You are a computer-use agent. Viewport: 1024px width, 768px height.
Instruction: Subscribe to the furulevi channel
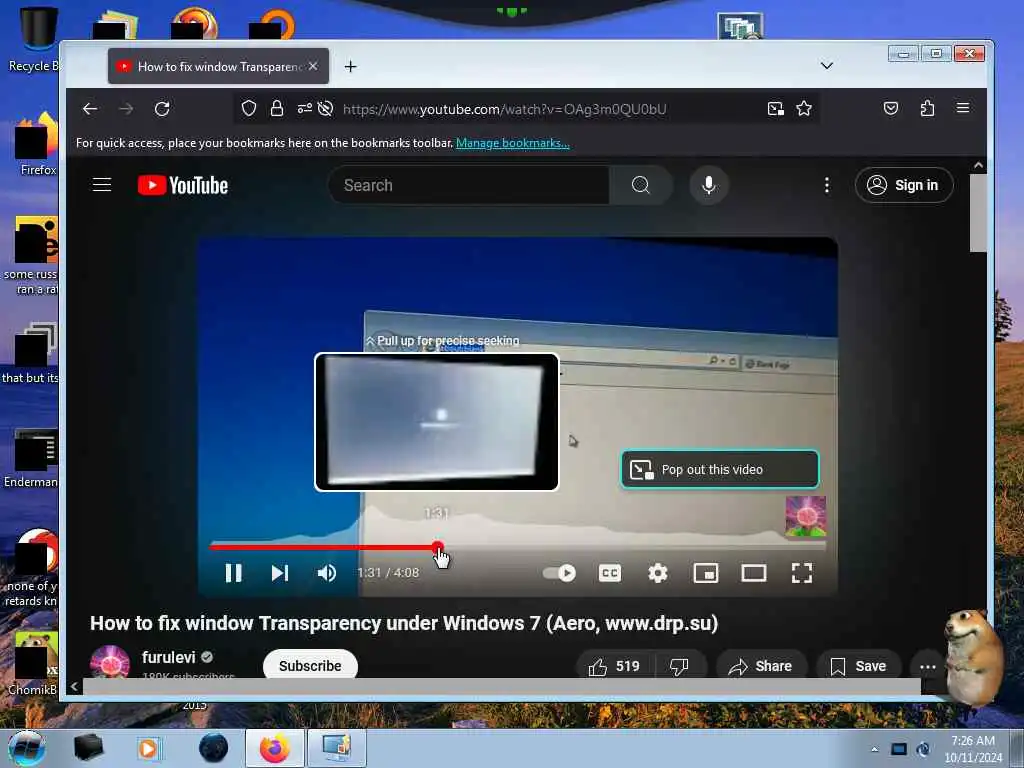pos(310,665)
